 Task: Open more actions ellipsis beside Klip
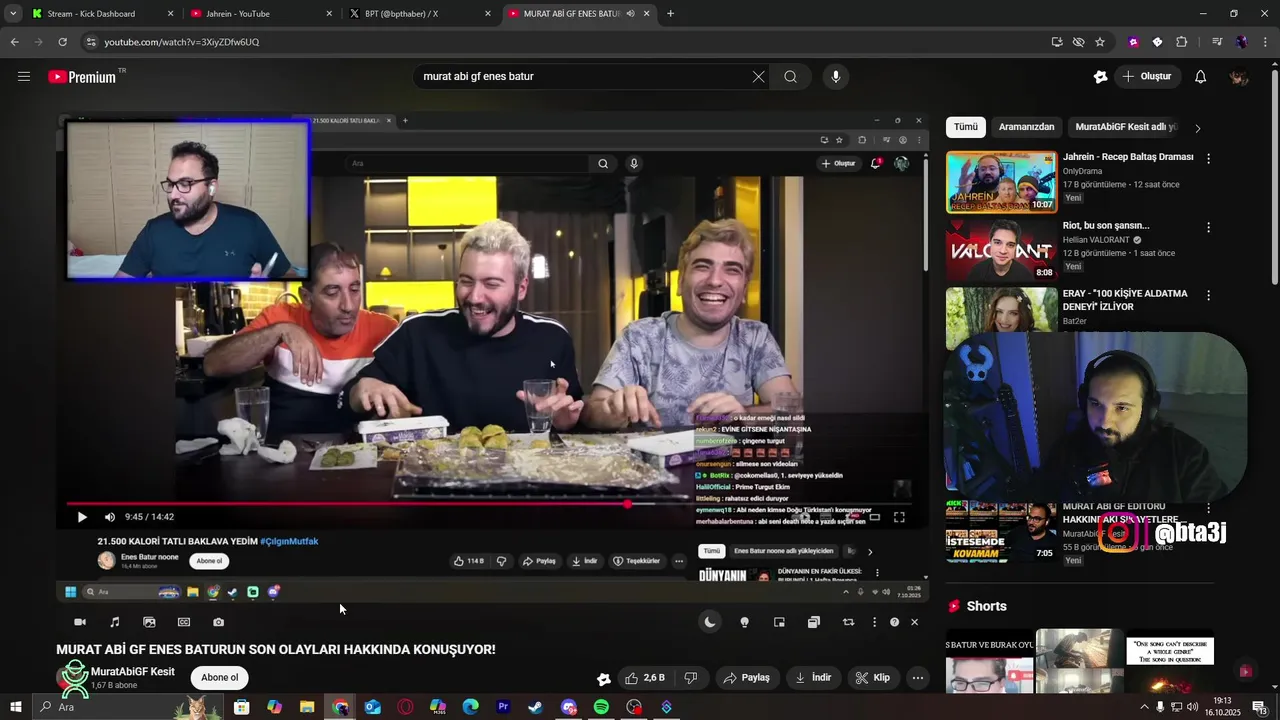(x=917, y=678)
